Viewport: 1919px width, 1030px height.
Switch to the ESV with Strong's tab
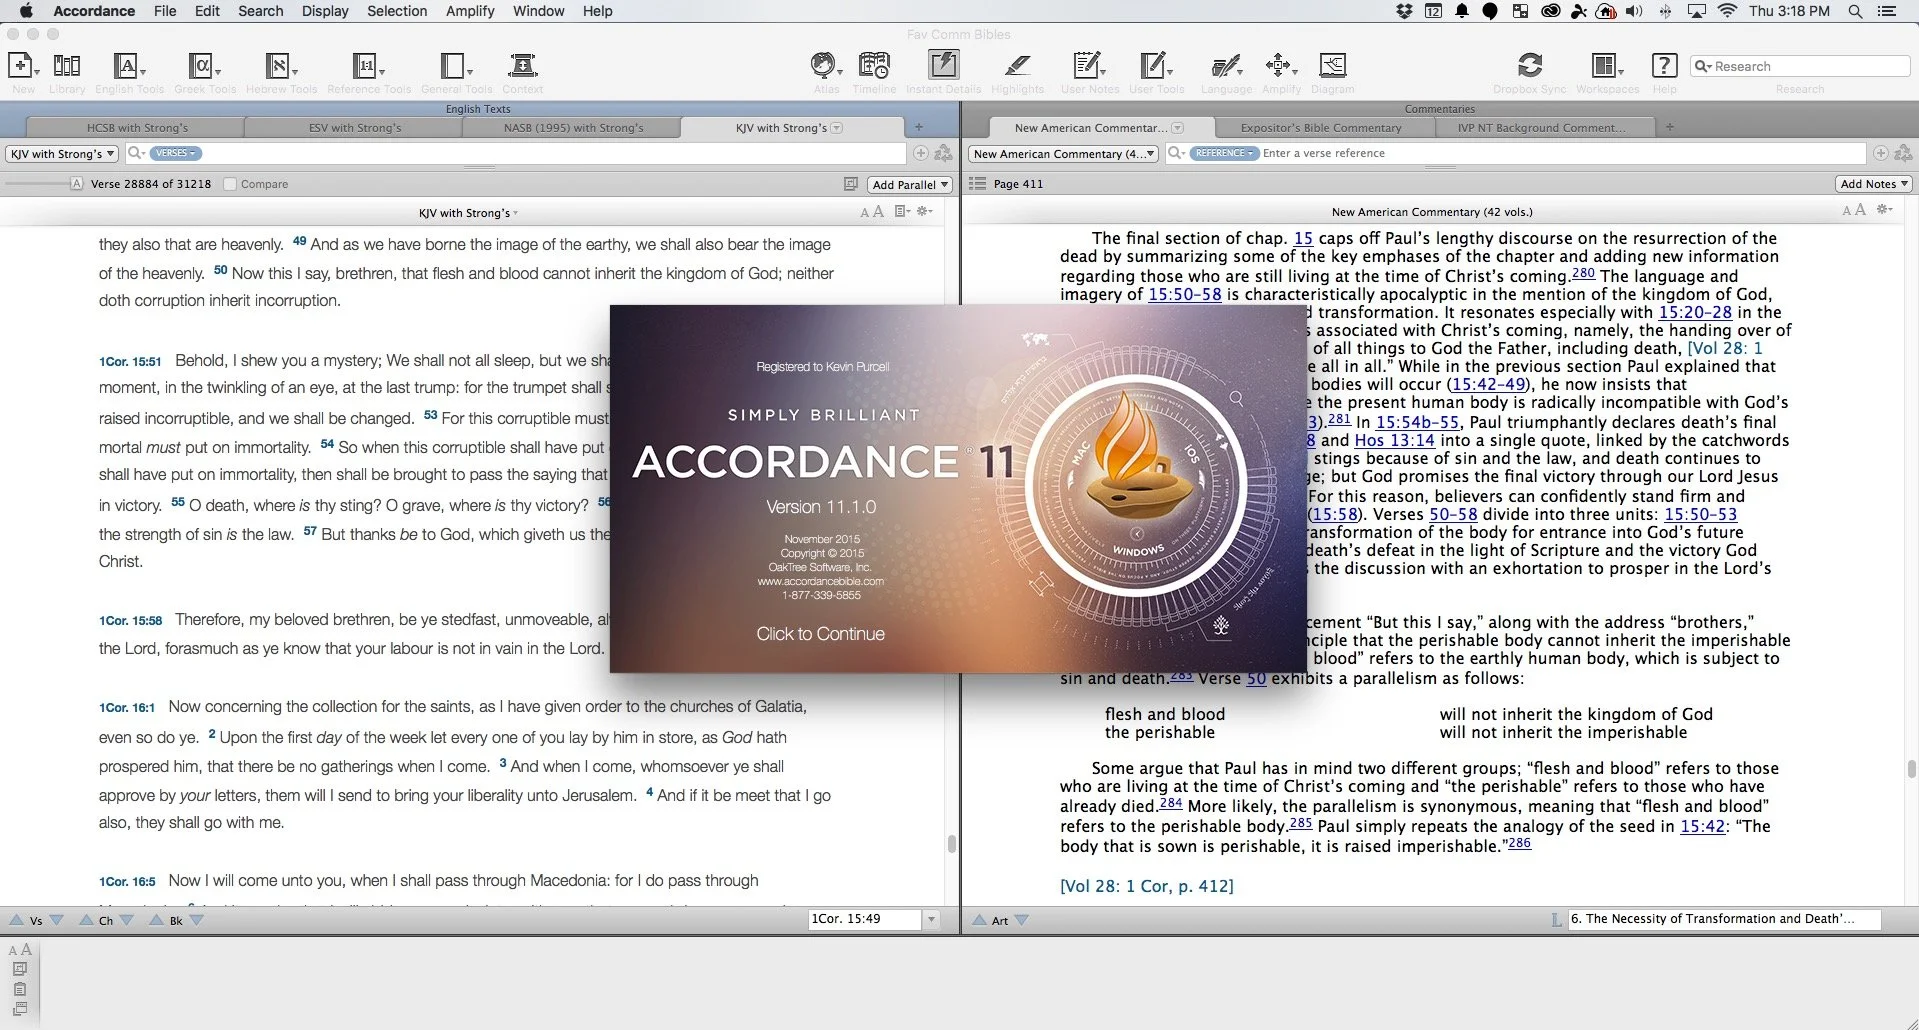click(x=355, y=128)
